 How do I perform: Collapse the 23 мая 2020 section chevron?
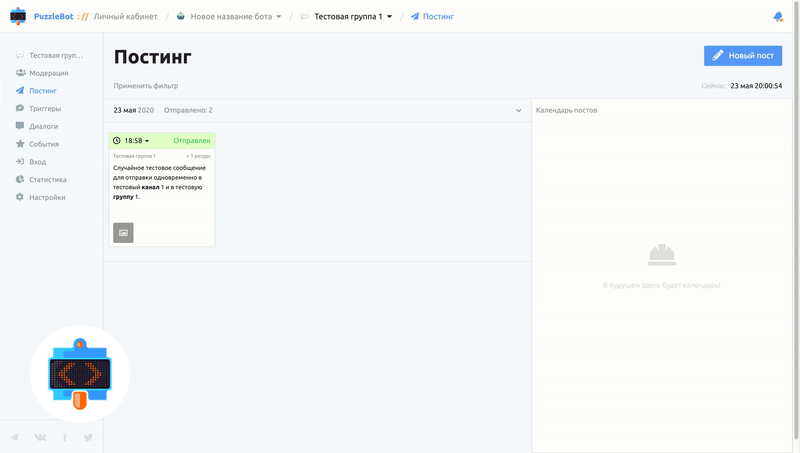click(518, 110)
